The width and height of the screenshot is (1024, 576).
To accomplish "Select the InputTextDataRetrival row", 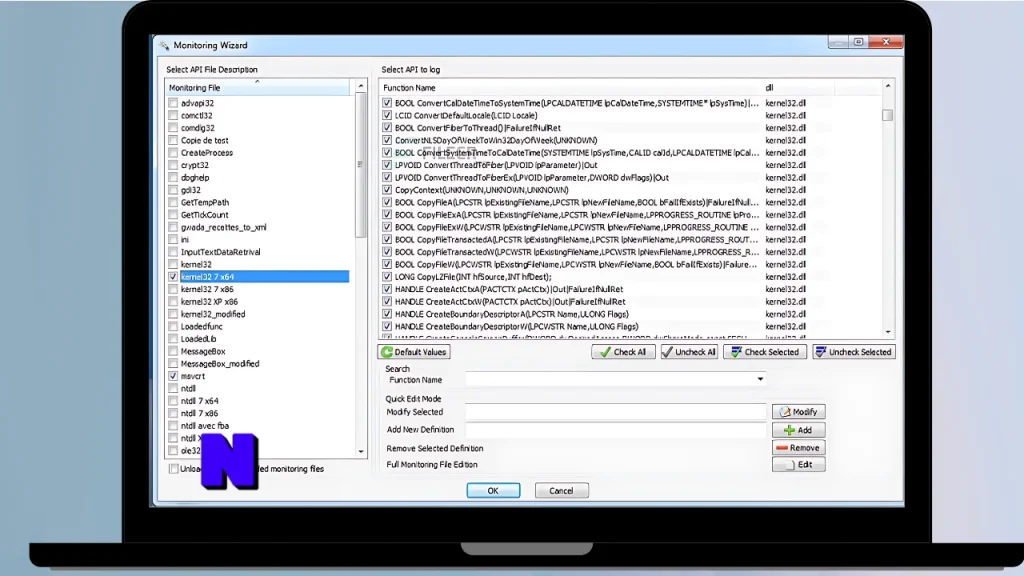I will point(258,252).
